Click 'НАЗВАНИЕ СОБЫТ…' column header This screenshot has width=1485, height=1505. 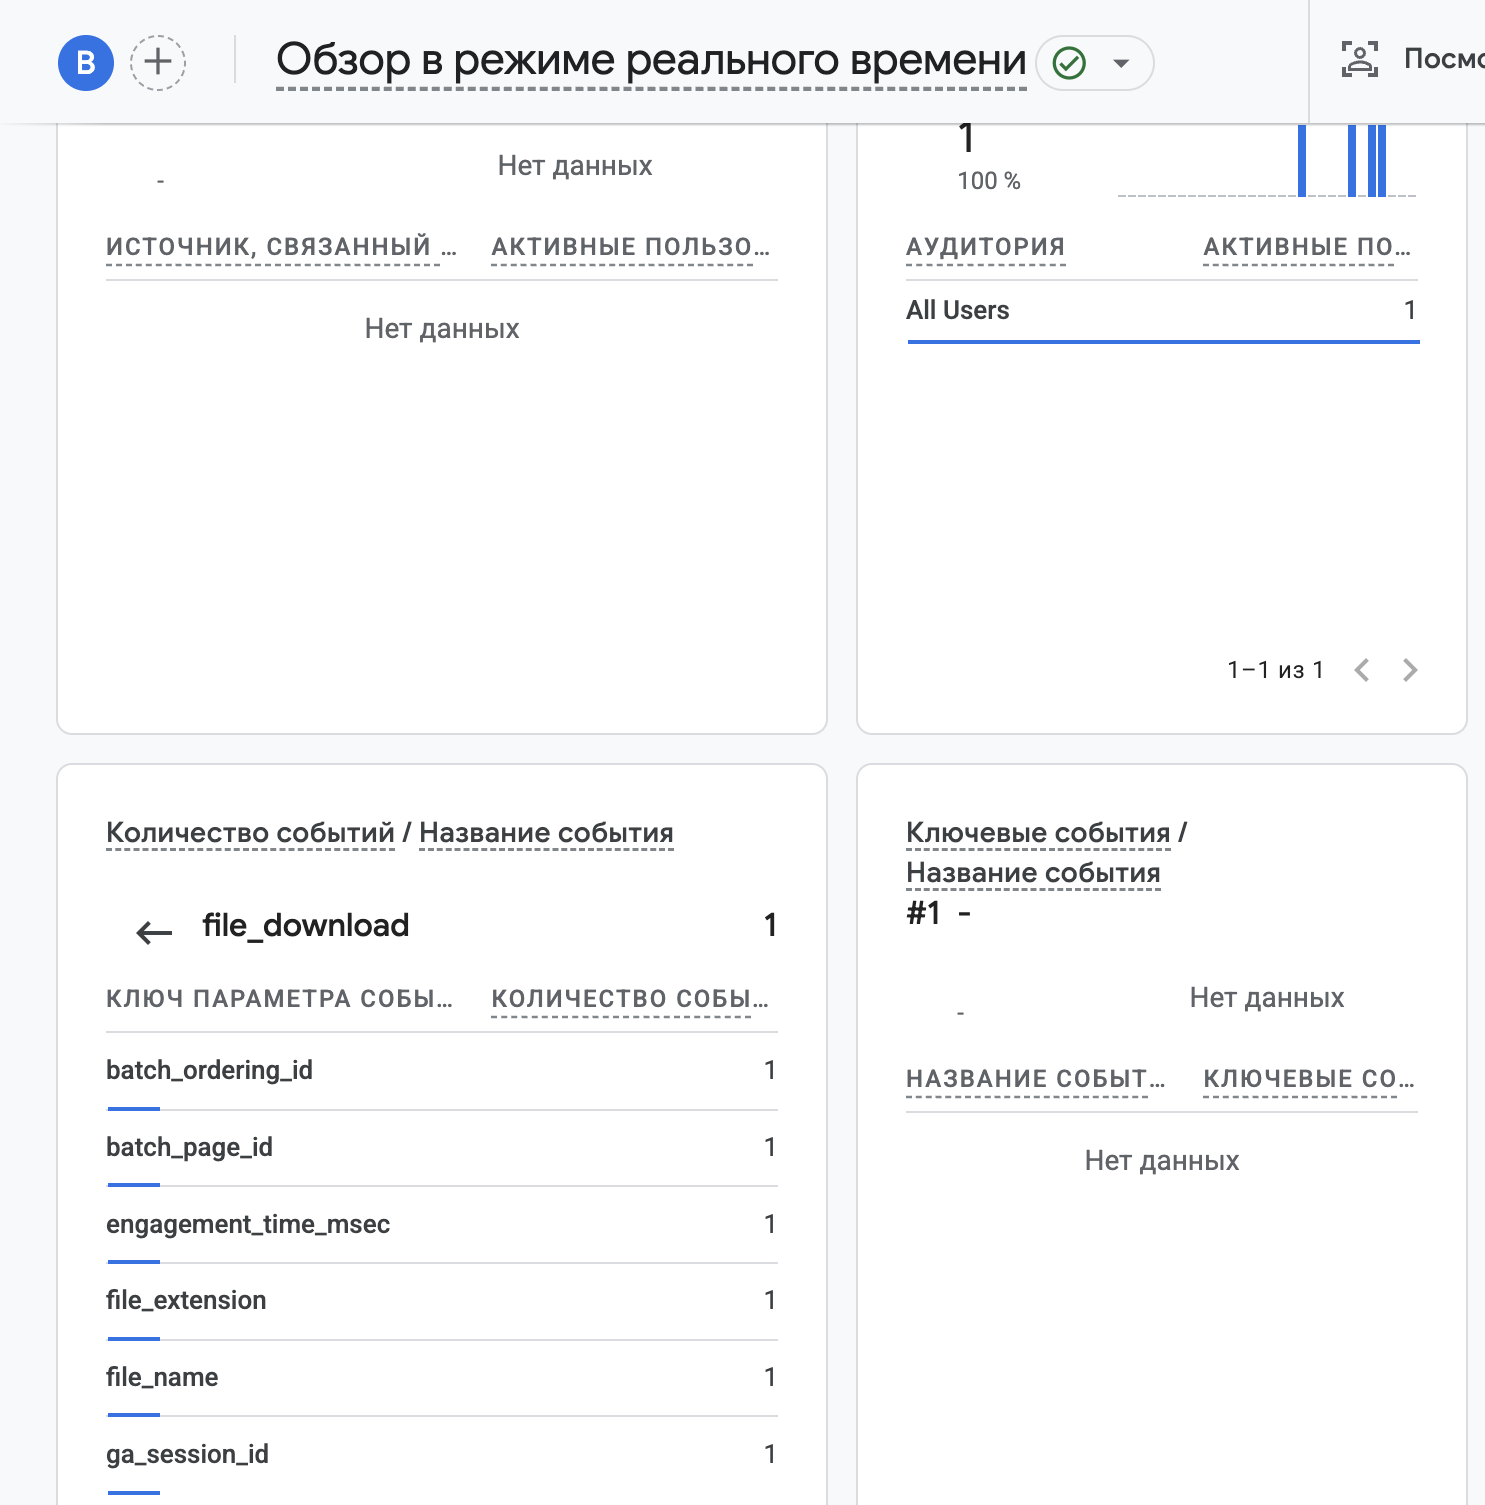point(1036,1079)
